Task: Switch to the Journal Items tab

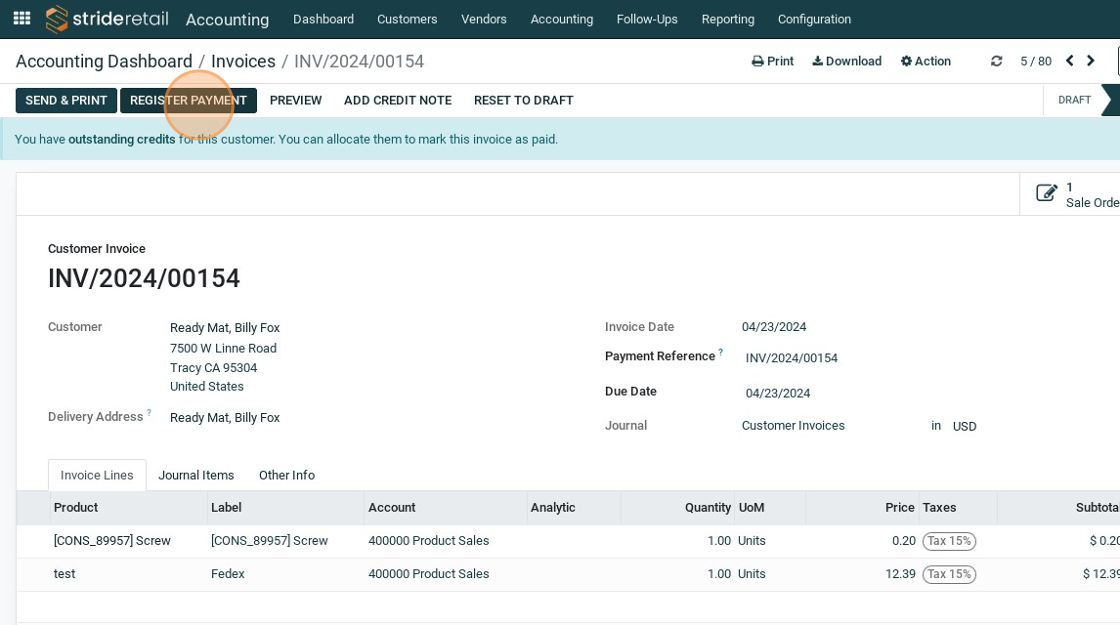Action: coord(196,475)
